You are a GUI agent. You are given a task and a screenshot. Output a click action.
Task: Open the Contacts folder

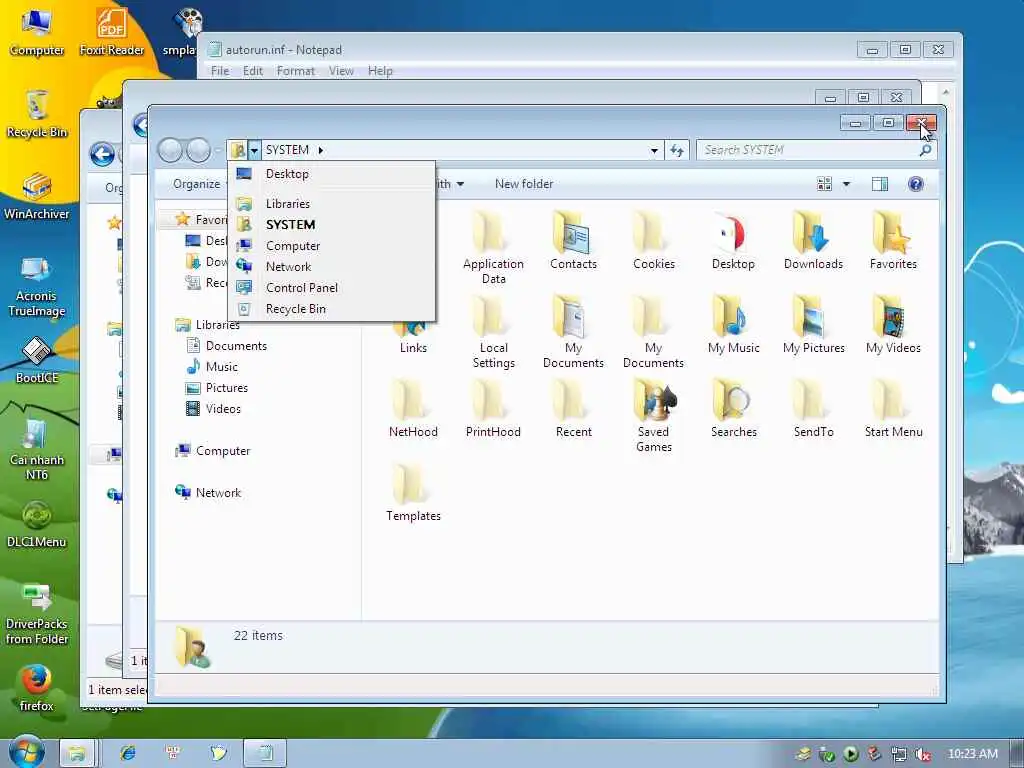pyautogui.click(x=573, y=240)
